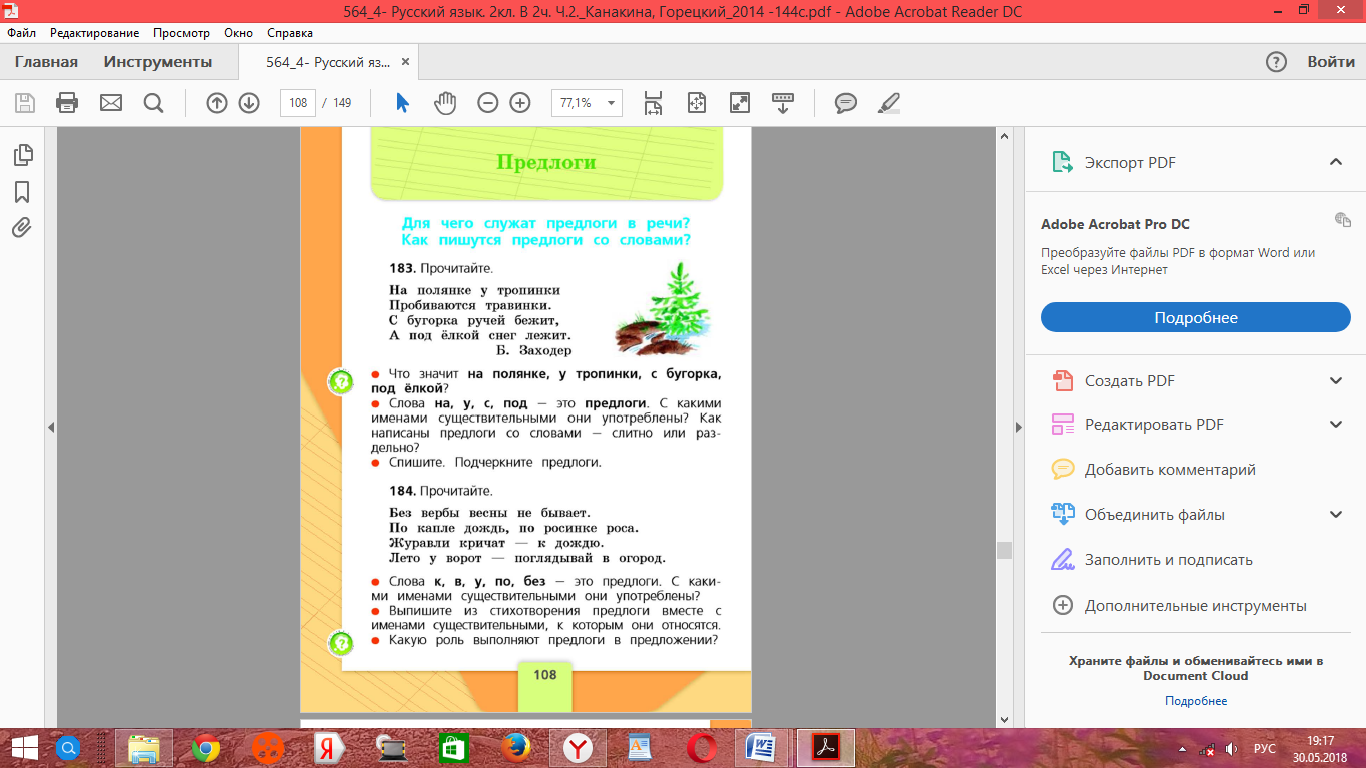The height and width of the screenshot is (768, 1366).
Task: Click the document scrollbar down arrow
Action: pyautogui.click(x=1004, y=719)
